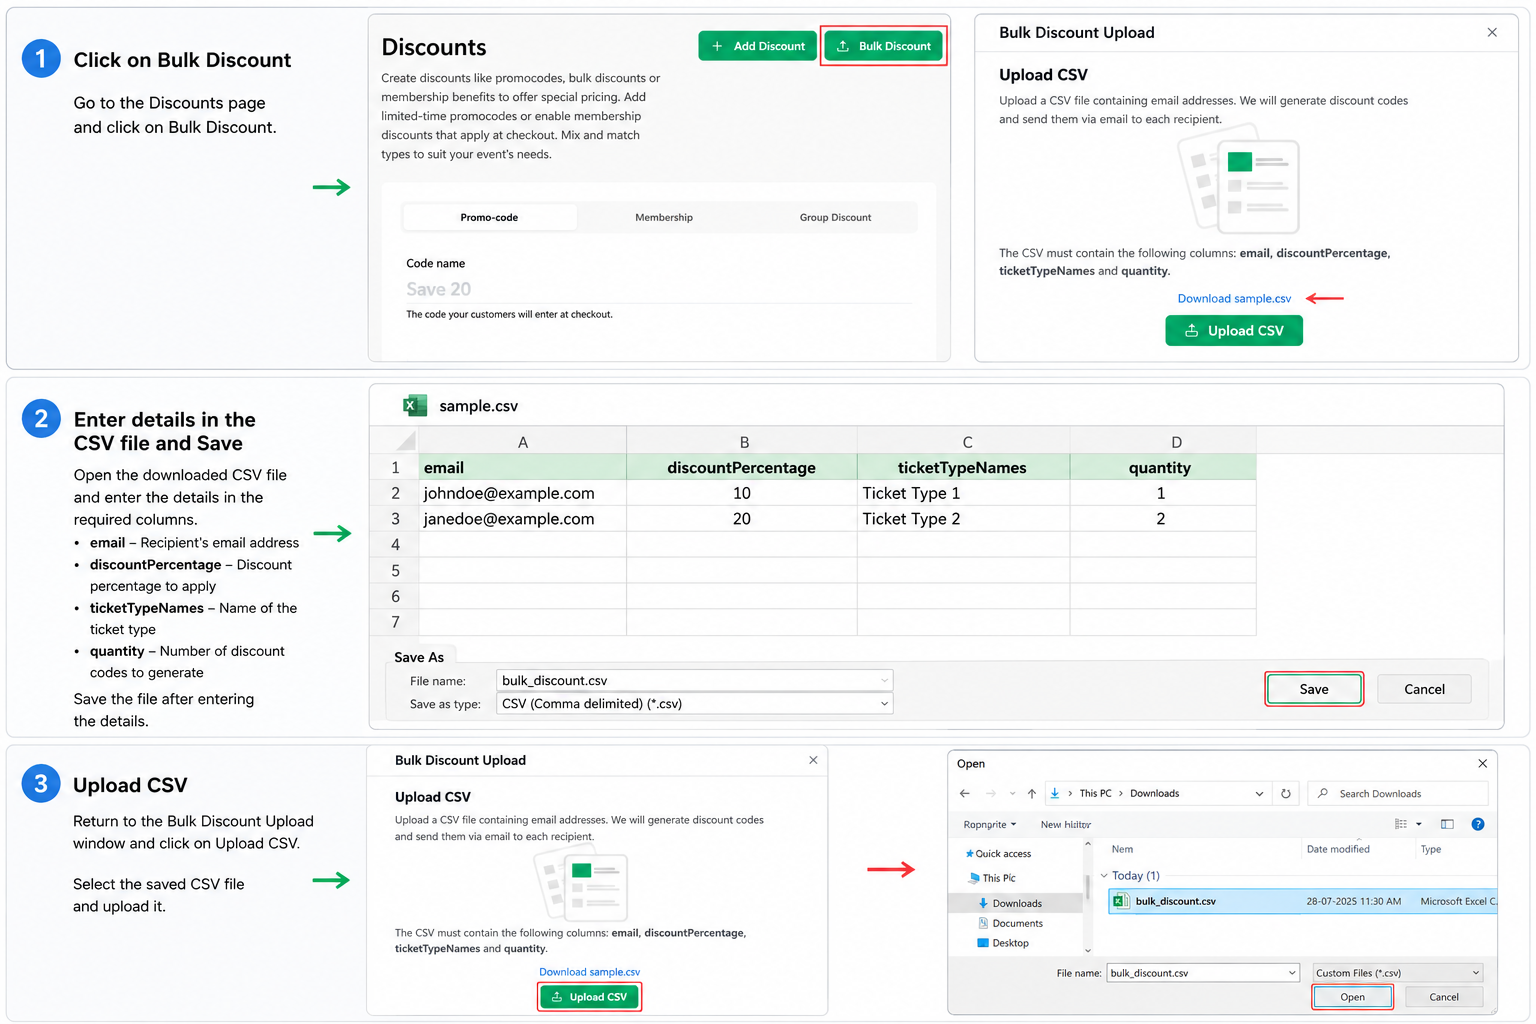The height and width of the screenshot is (1024, 1536).
Task: Click the Refresh icon in Open dialog
Action: click(x=1286, y=793)
